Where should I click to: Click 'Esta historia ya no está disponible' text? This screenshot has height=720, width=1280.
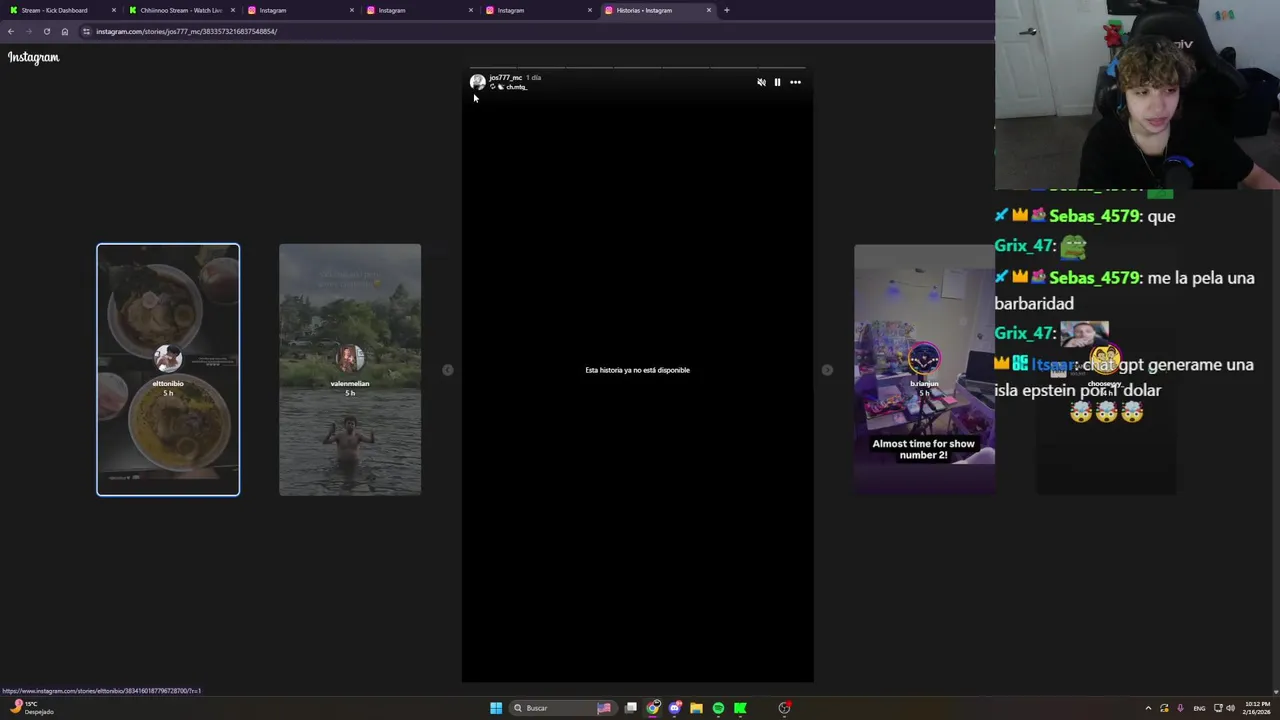[x=637, y=370]
